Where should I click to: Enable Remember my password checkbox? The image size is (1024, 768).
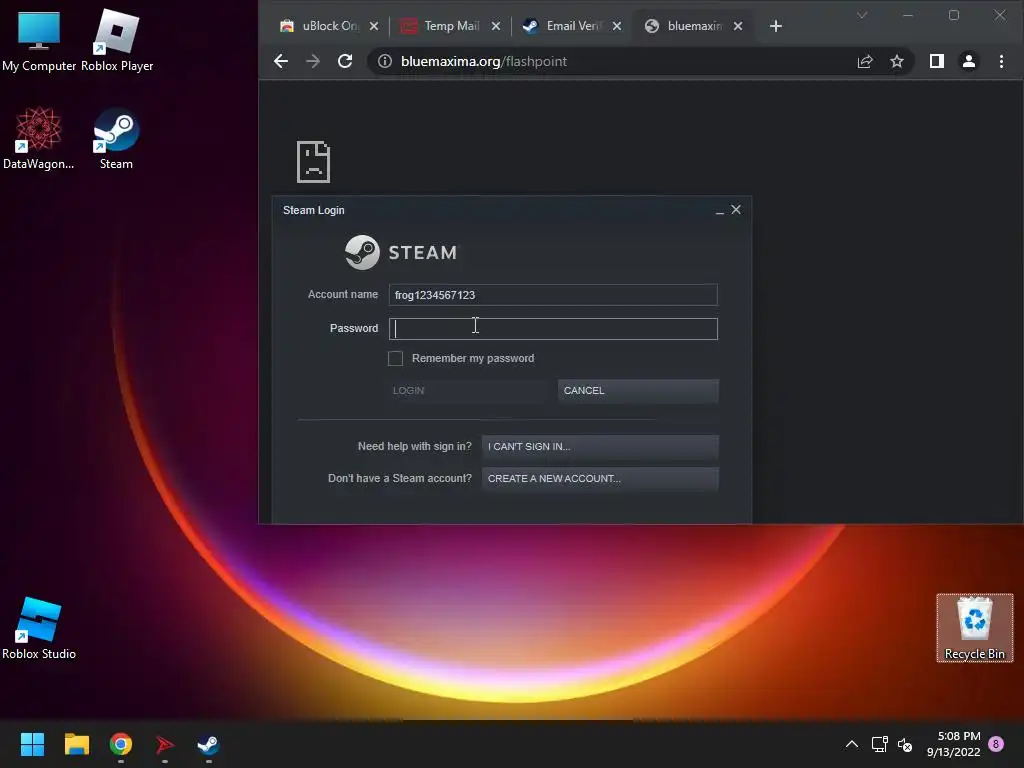tap(395, 358)
